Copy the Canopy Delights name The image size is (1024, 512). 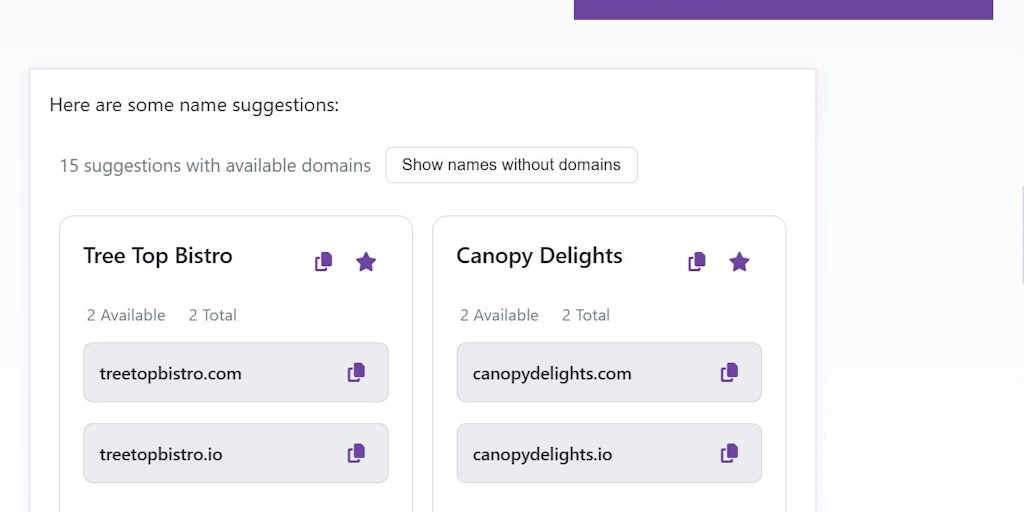click(696, 262)
